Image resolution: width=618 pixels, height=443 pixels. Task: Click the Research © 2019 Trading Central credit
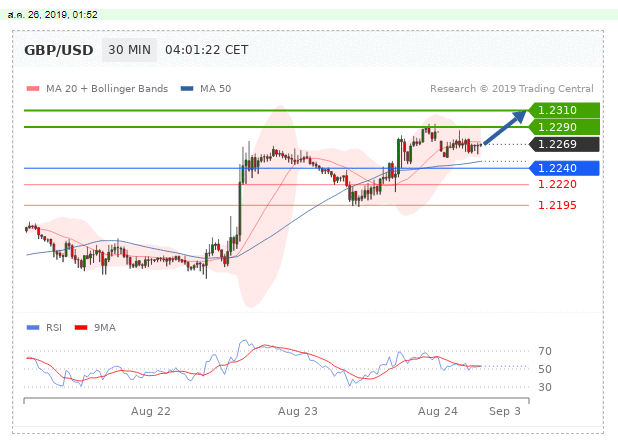[512, 89]
